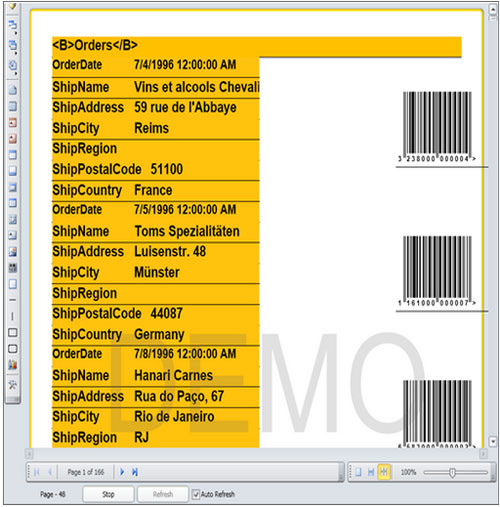Screen dimensions: 500x507
Task: Click the 'Page 1 of 166' indicator
Action: click(x=86, y=472)
